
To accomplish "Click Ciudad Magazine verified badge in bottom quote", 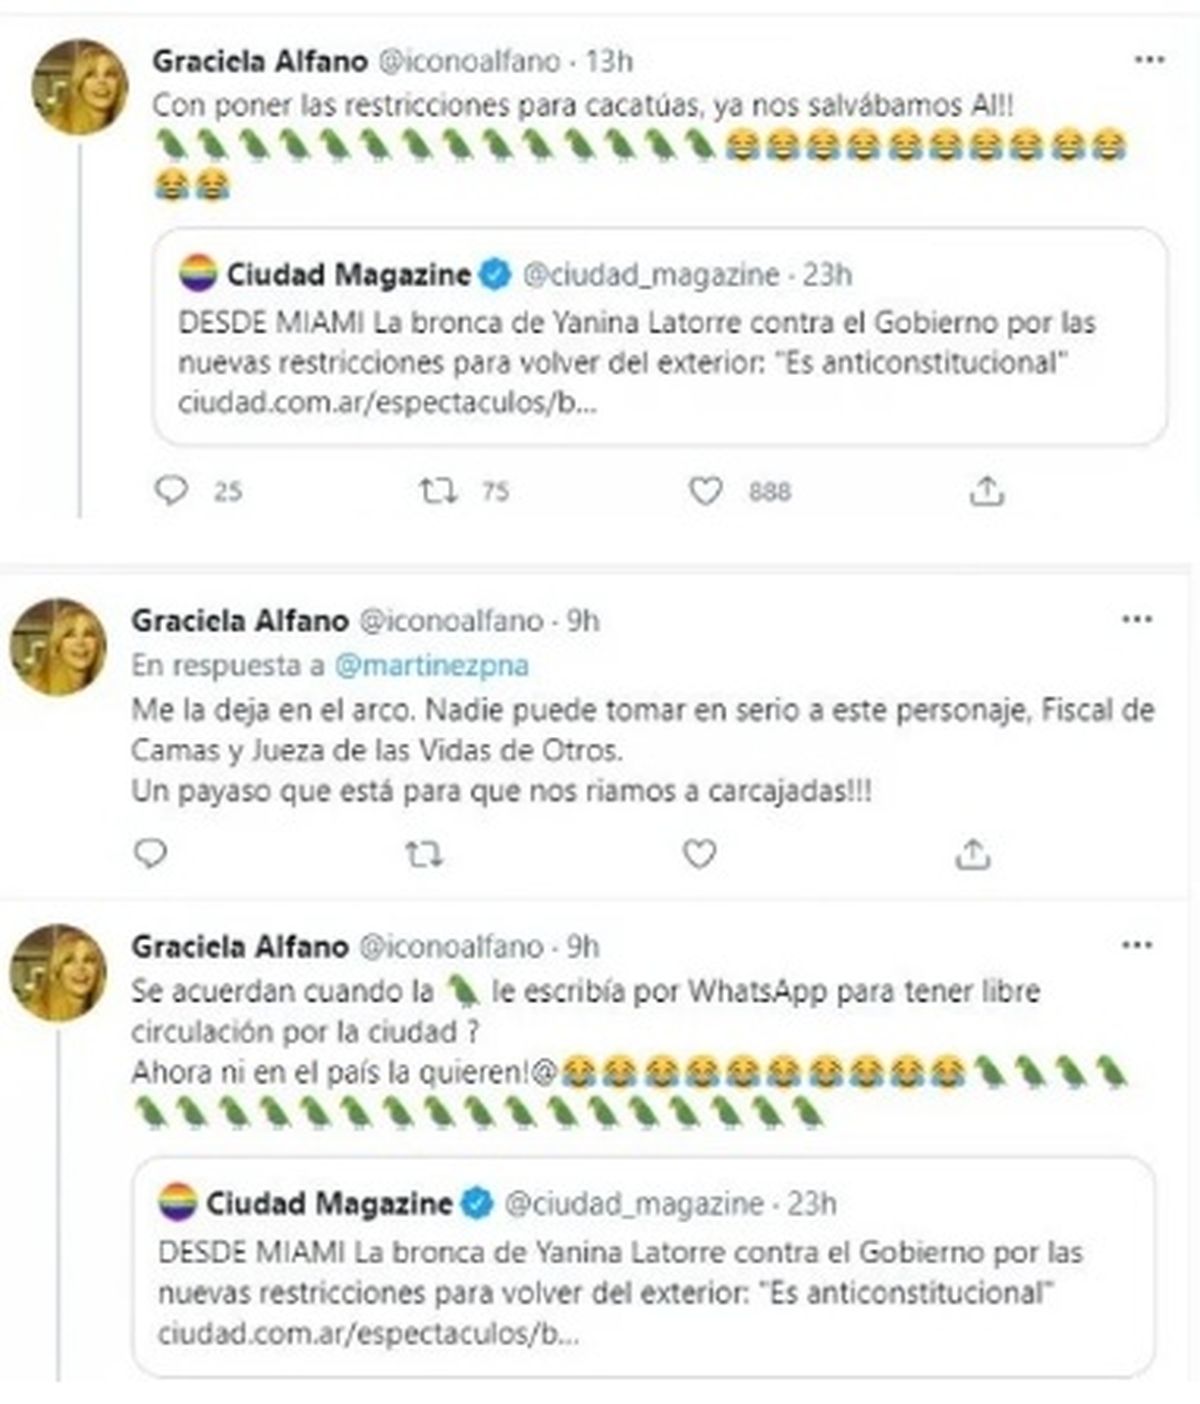I will (x=477, y=1203).
